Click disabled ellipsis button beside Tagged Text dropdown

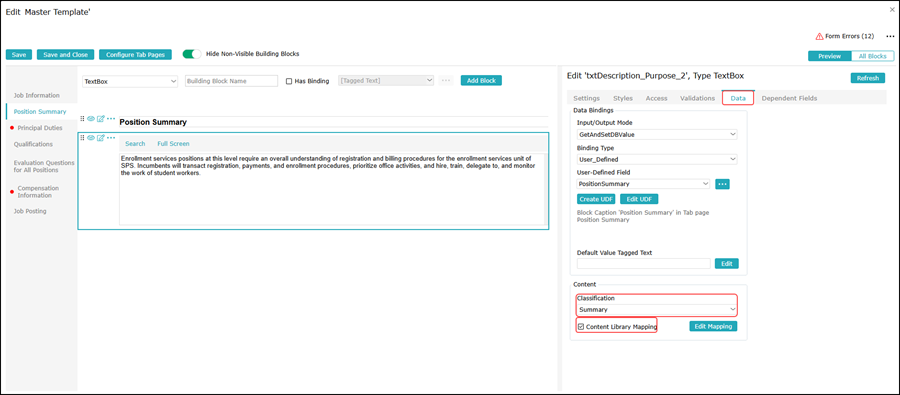[446, 81]
